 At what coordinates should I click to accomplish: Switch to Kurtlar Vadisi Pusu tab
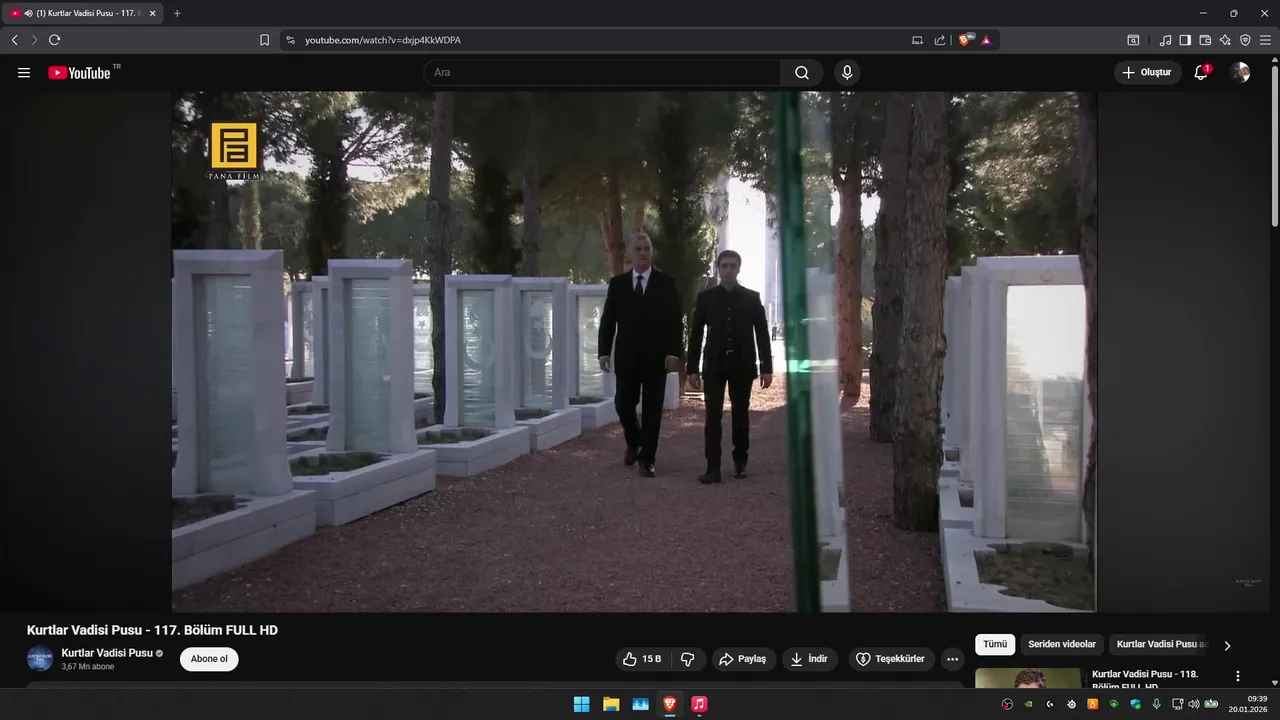(x=82, y=13)
